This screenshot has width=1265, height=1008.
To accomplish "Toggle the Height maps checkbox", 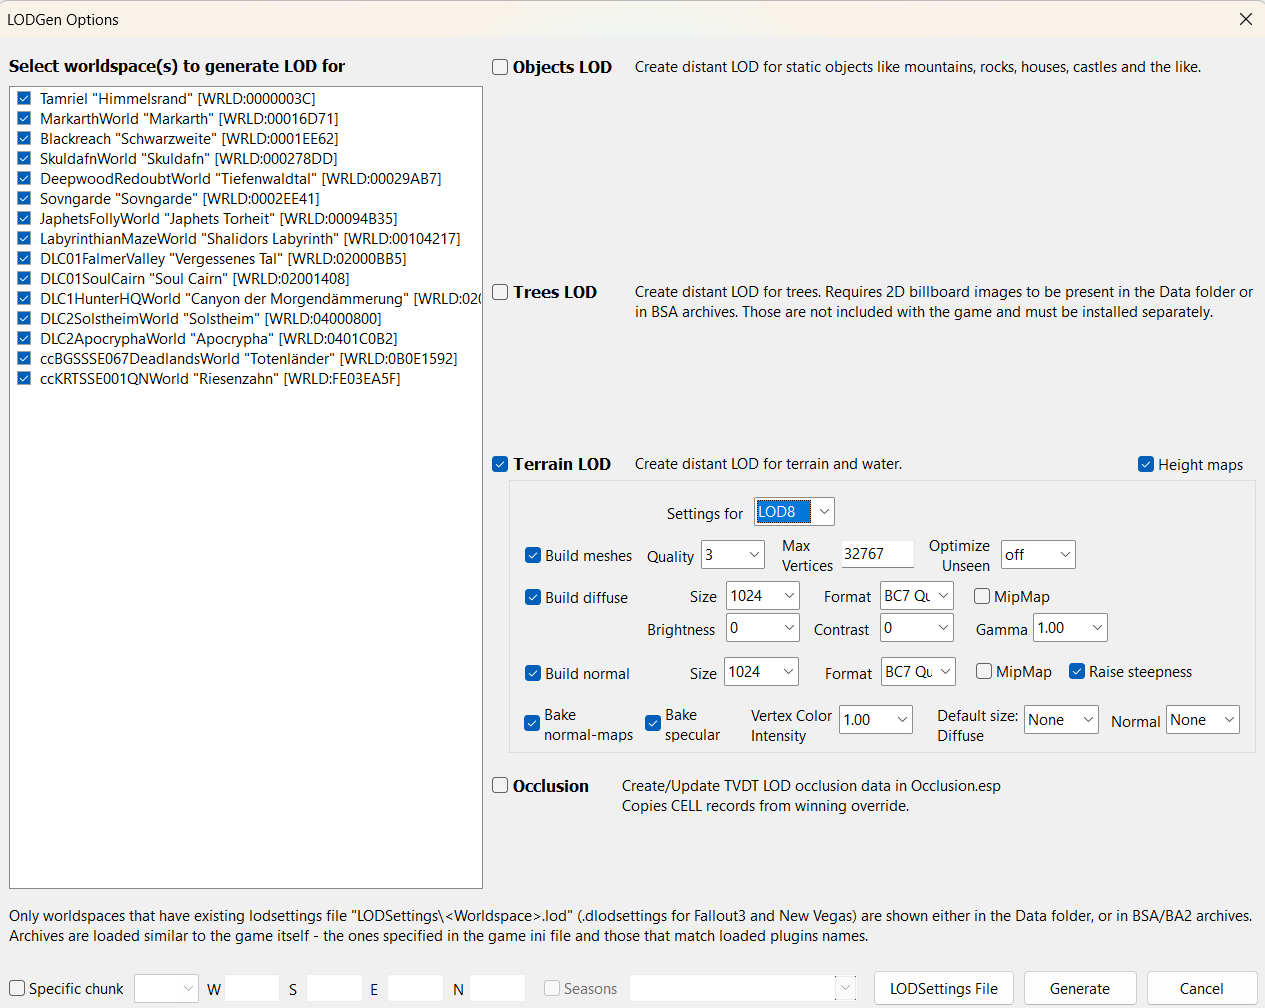I will pyautogui.click(x=1146, y=464).
